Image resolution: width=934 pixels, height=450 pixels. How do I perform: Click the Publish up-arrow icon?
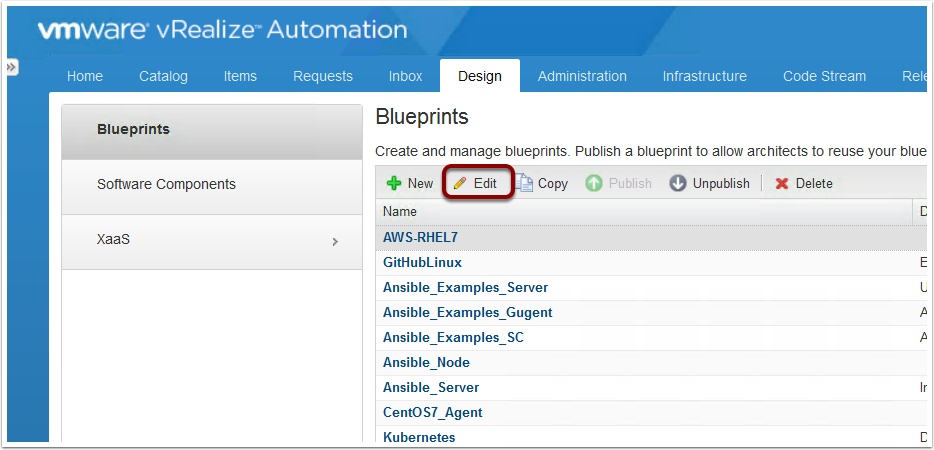[594, 183]
